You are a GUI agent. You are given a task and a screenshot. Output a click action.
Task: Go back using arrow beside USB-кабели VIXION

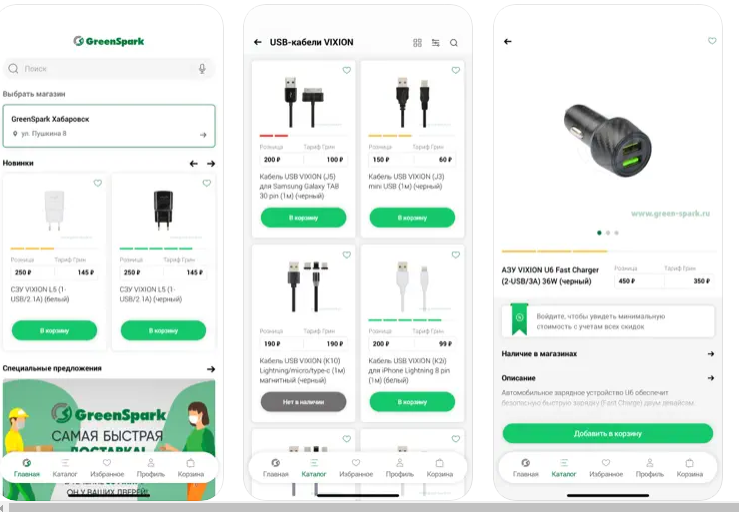[x=258, y=42]
